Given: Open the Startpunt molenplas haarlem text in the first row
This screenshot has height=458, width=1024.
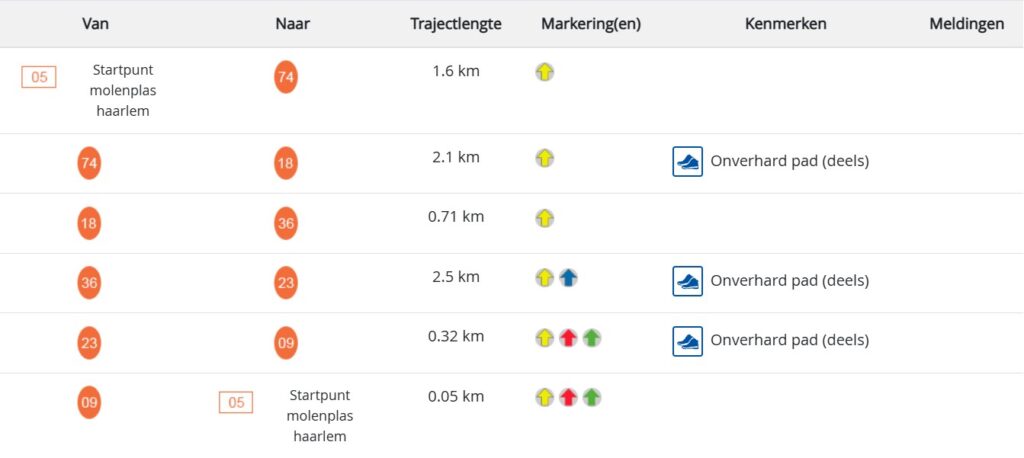Looking at the screenshot, I should [x=123, y=90].
